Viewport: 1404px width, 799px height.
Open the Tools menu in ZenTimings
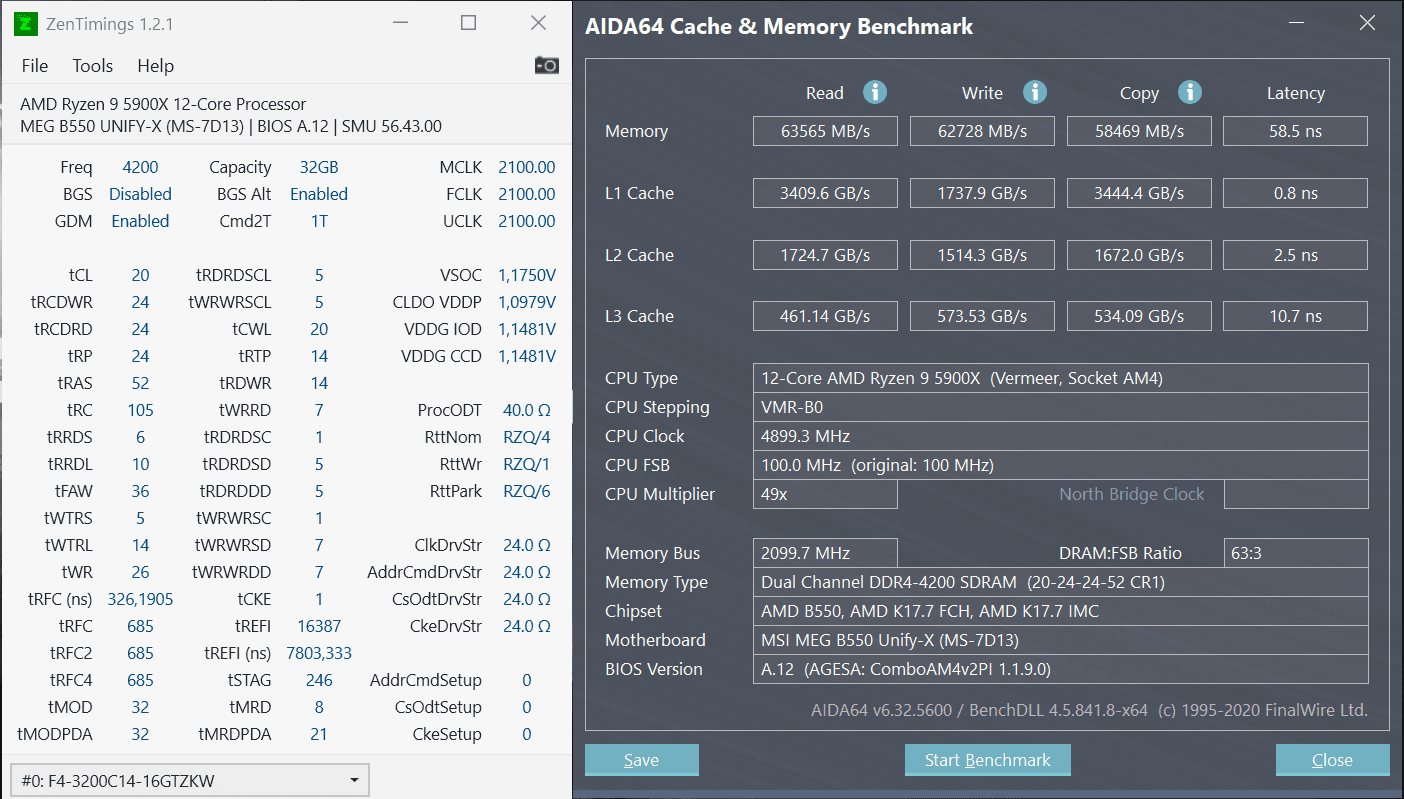(x=92, y=65)
